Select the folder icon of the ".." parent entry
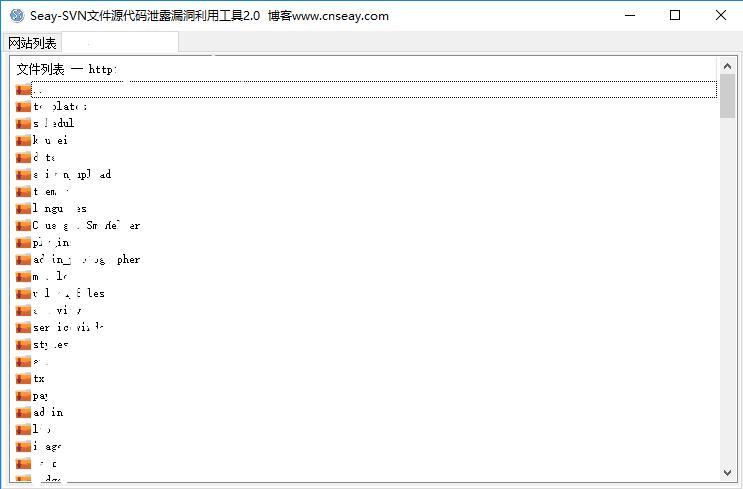Viewport: 743px width, 489px height. [x=23, y=90]
